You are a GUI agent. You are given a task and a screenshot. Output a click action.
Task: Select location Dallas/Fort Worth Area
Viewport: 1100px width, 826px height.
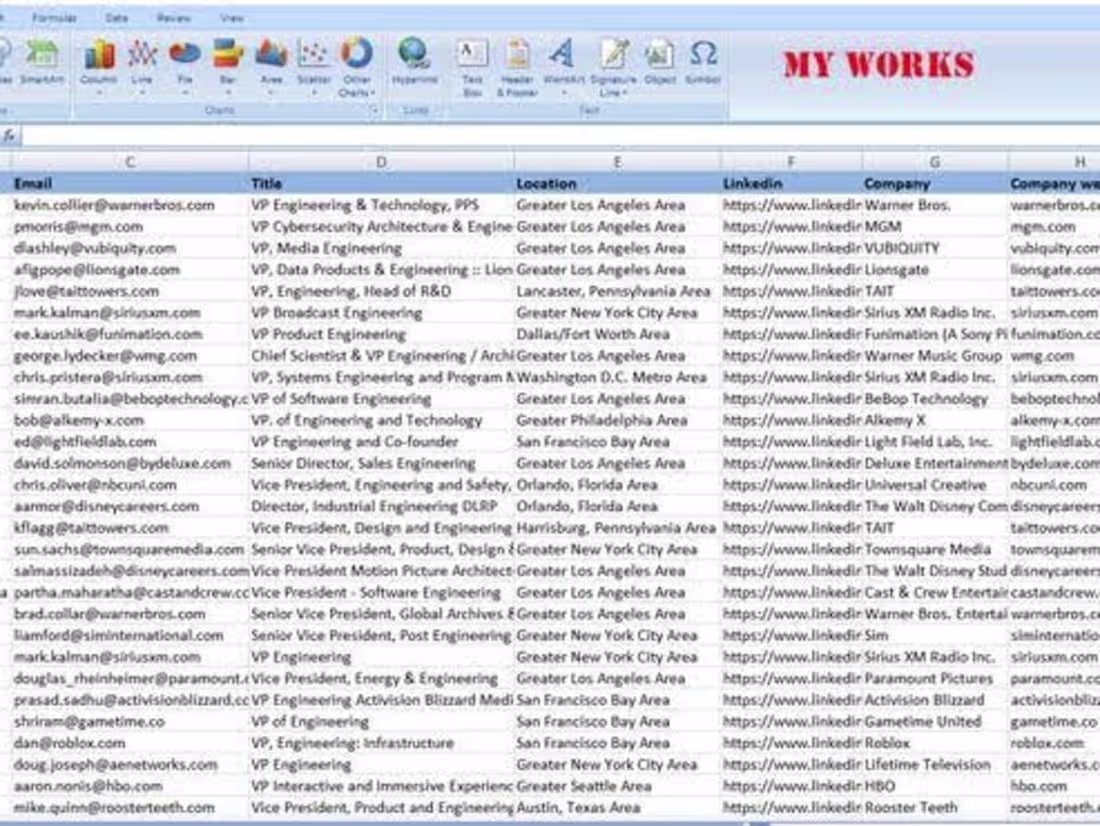coord(617,334)
